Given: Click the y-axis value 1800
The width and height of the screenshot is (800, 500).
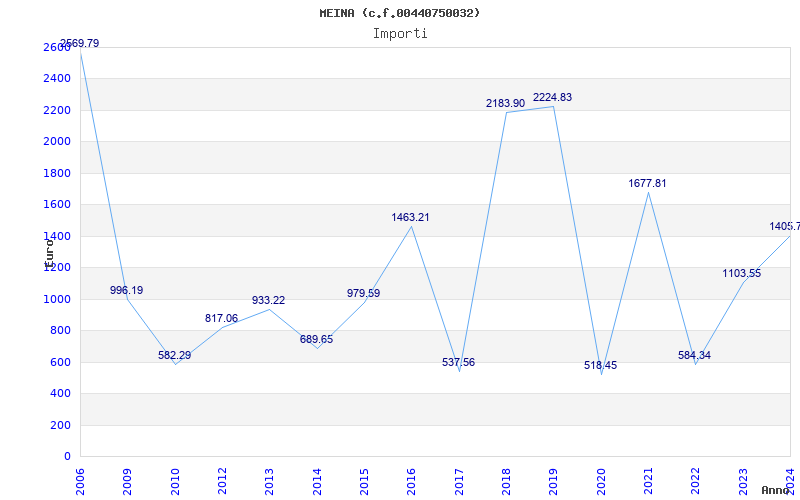Looking at the screenshot, I should 57,173.
